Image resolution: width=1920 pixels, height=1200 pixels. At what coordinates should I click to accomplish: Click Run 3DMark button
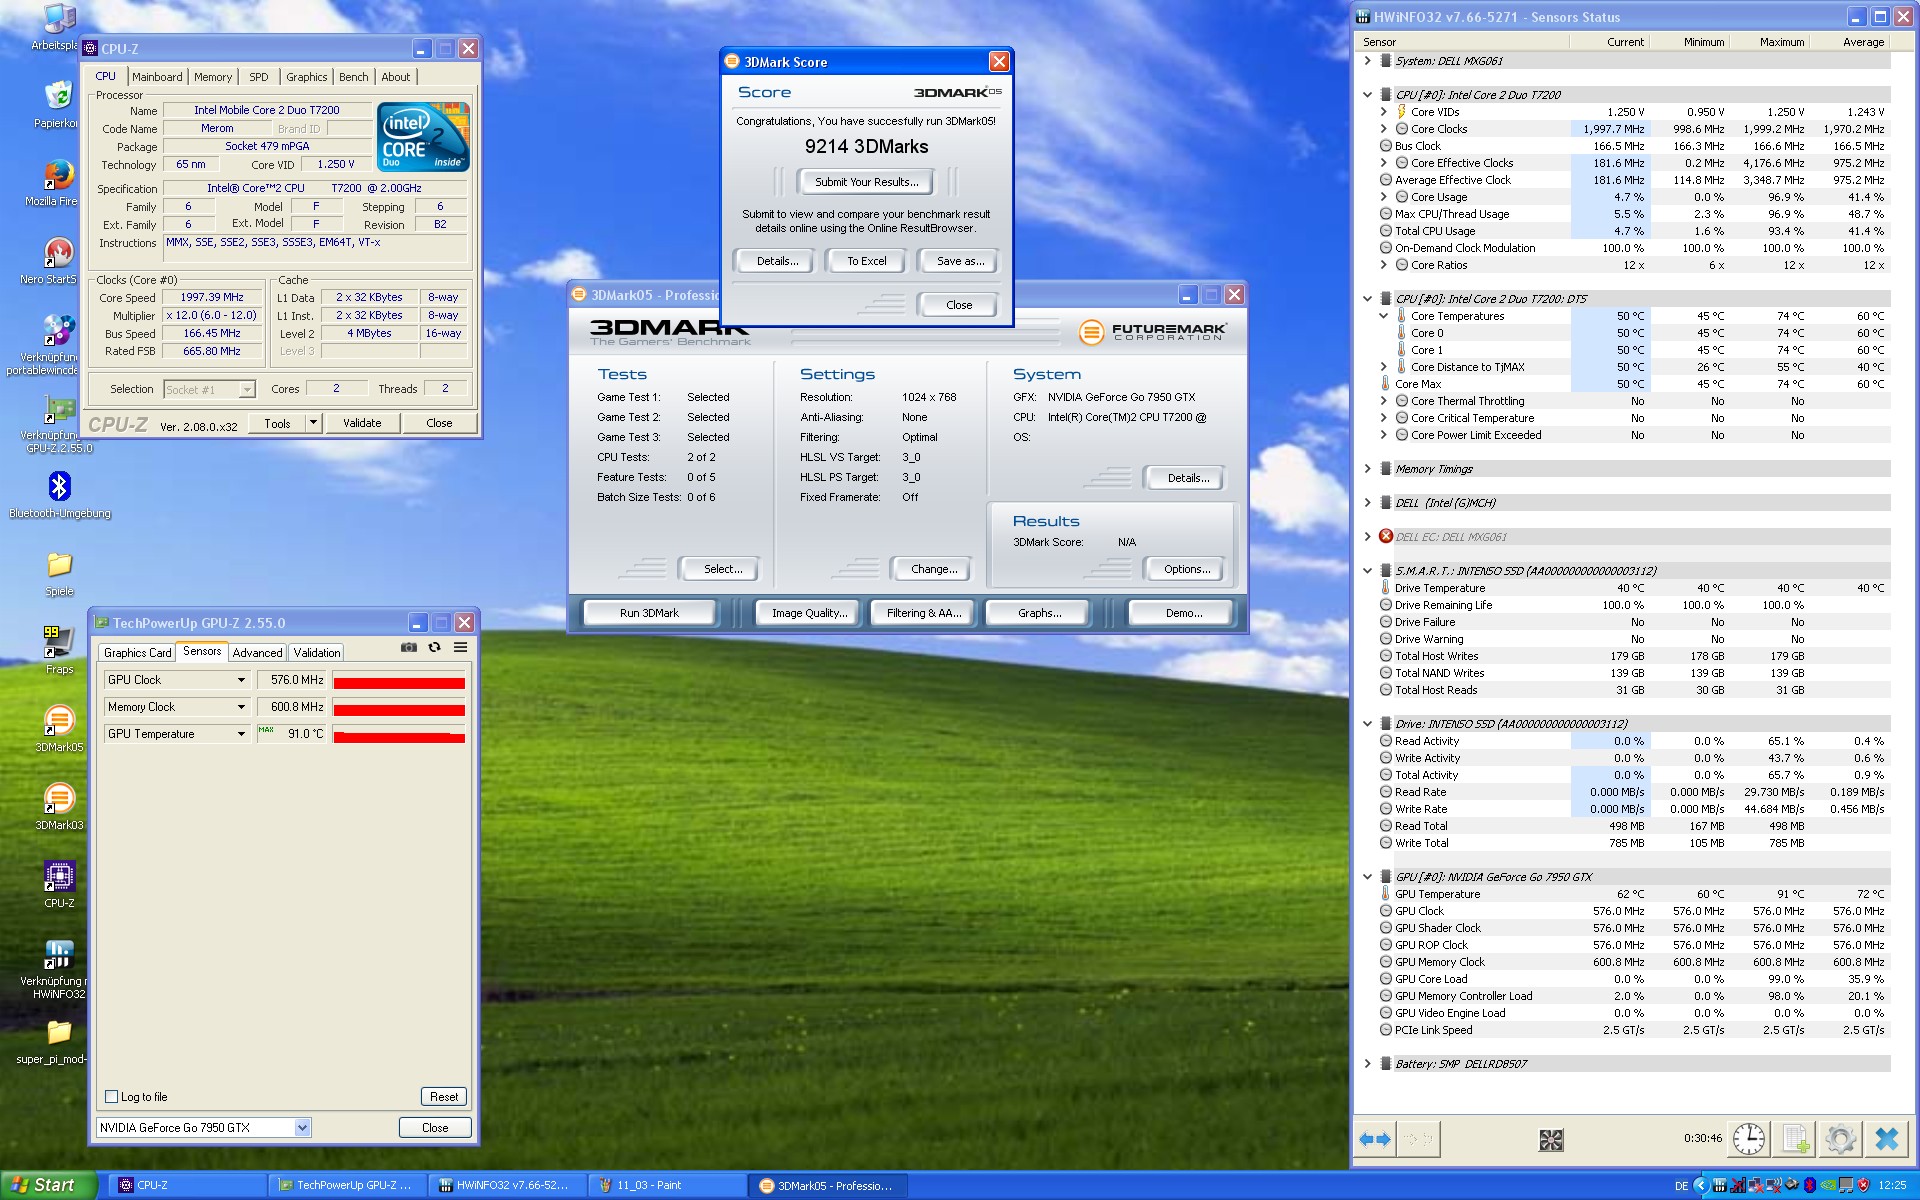tap(649, 613)
